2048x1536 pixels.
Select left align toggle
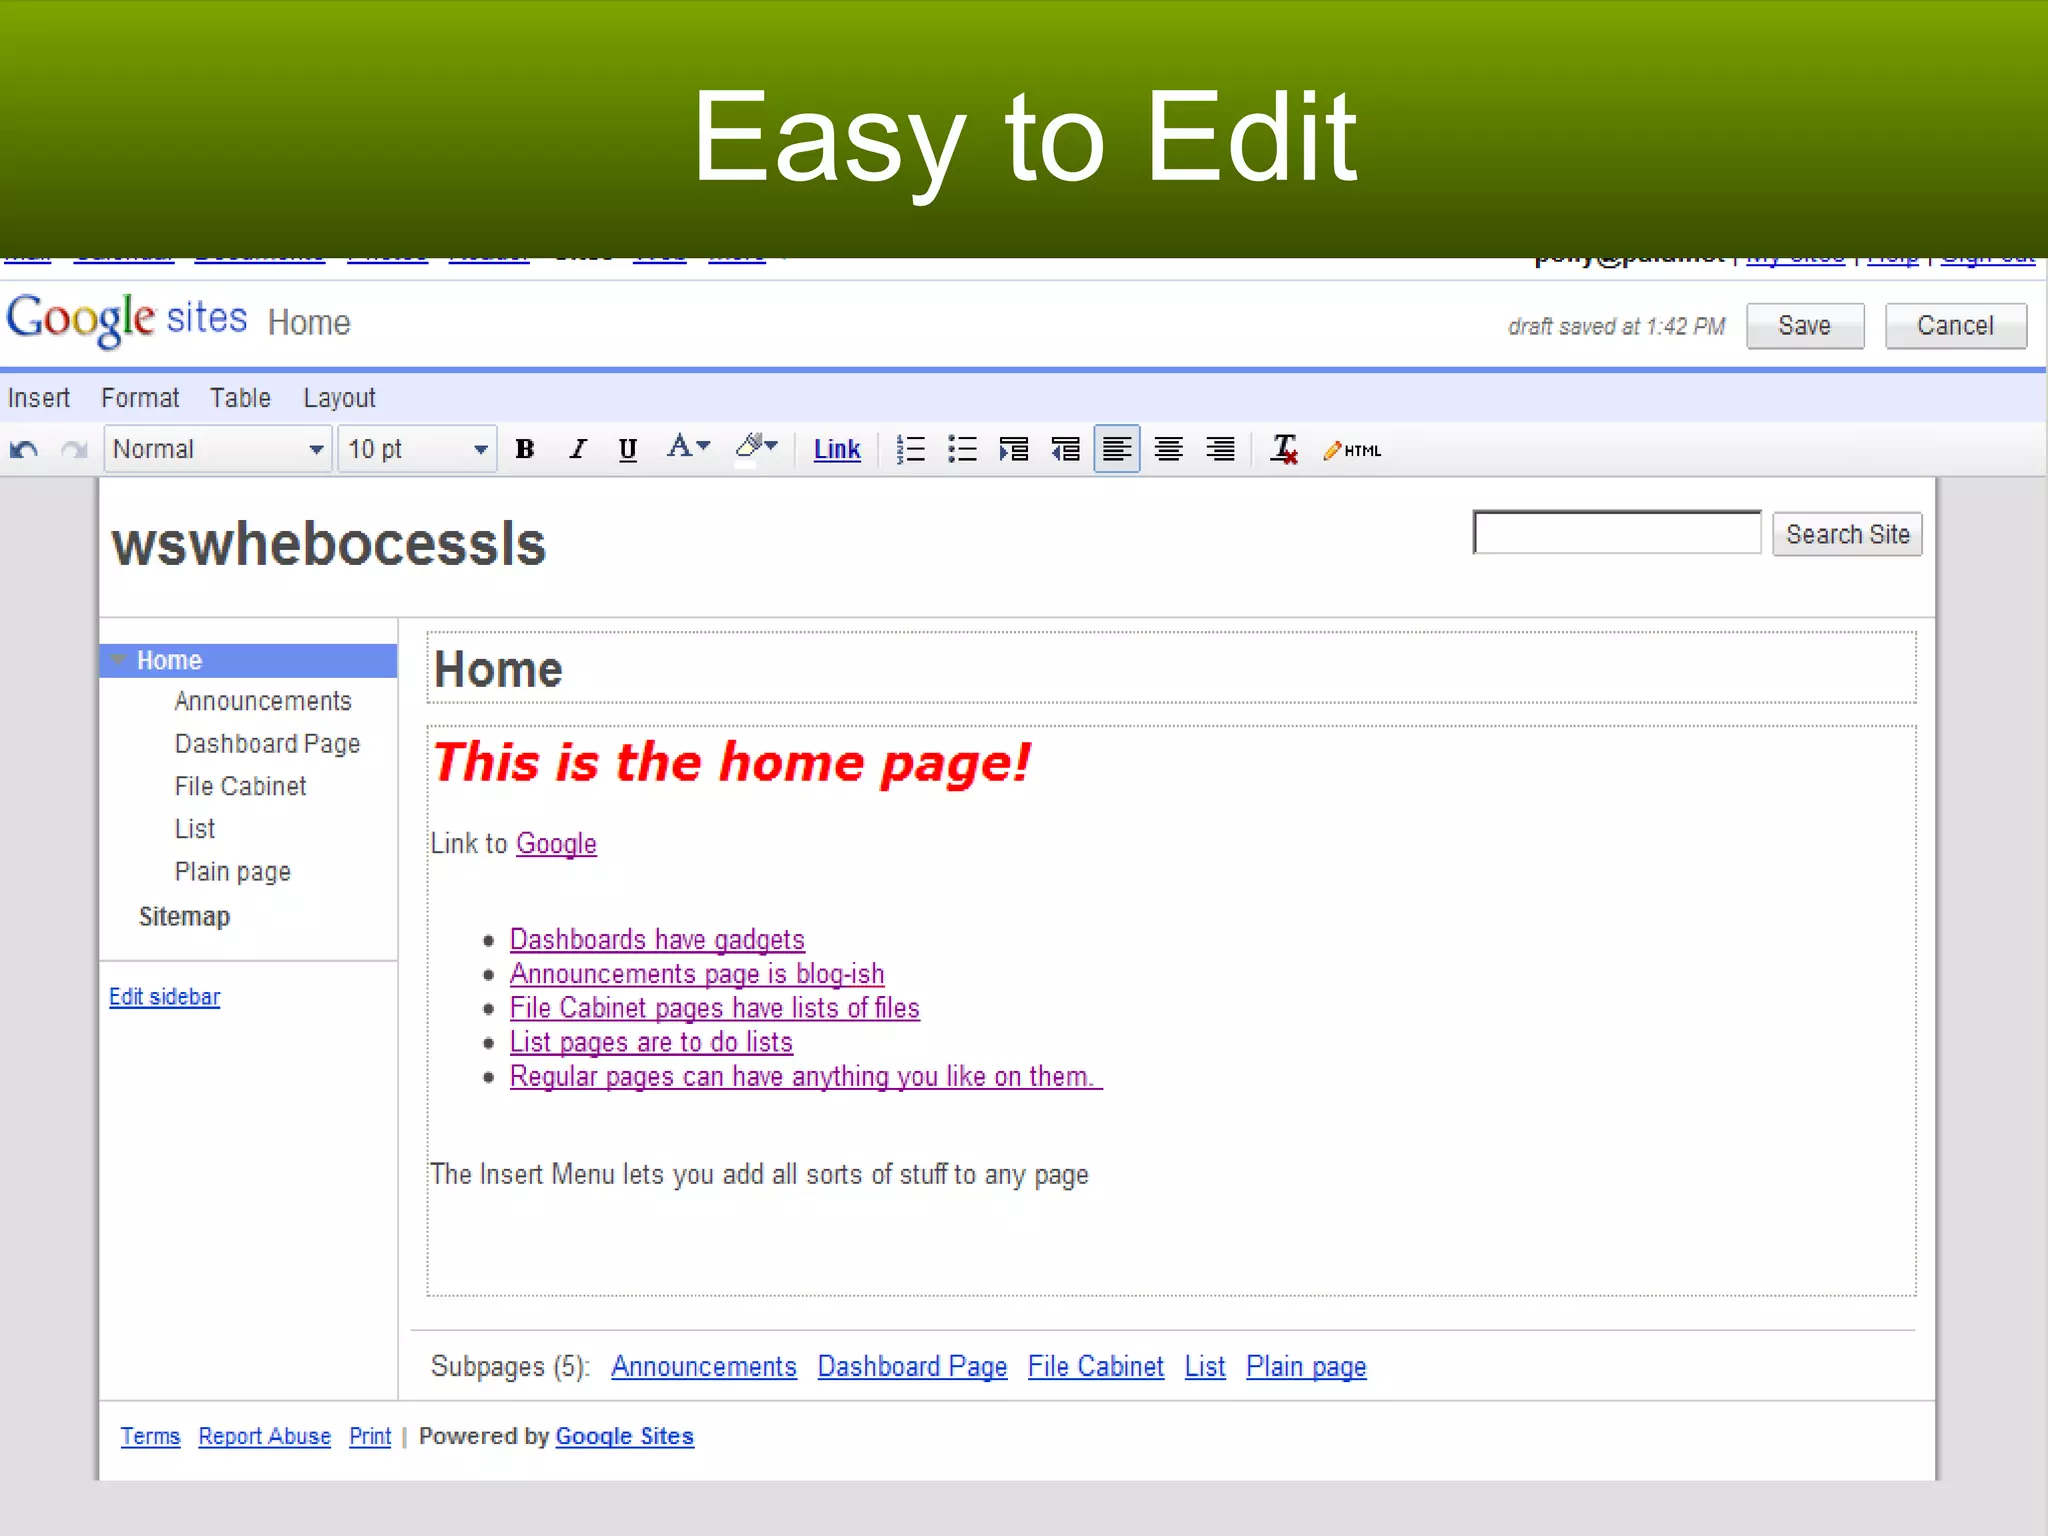click(1116, 450)
